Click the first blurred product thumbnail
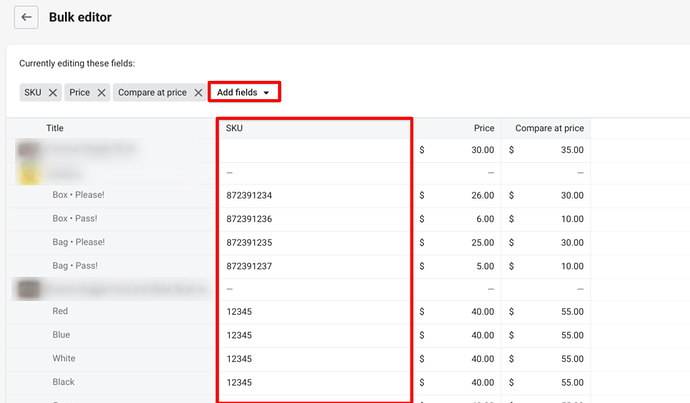Image resolution: width=690 pixels, height=403 pixels. 28,150
